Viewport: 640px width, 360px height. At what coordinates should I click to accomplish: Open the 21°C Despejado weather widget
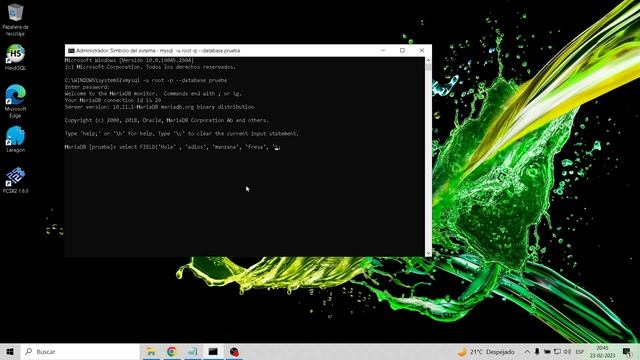(486, 351)
